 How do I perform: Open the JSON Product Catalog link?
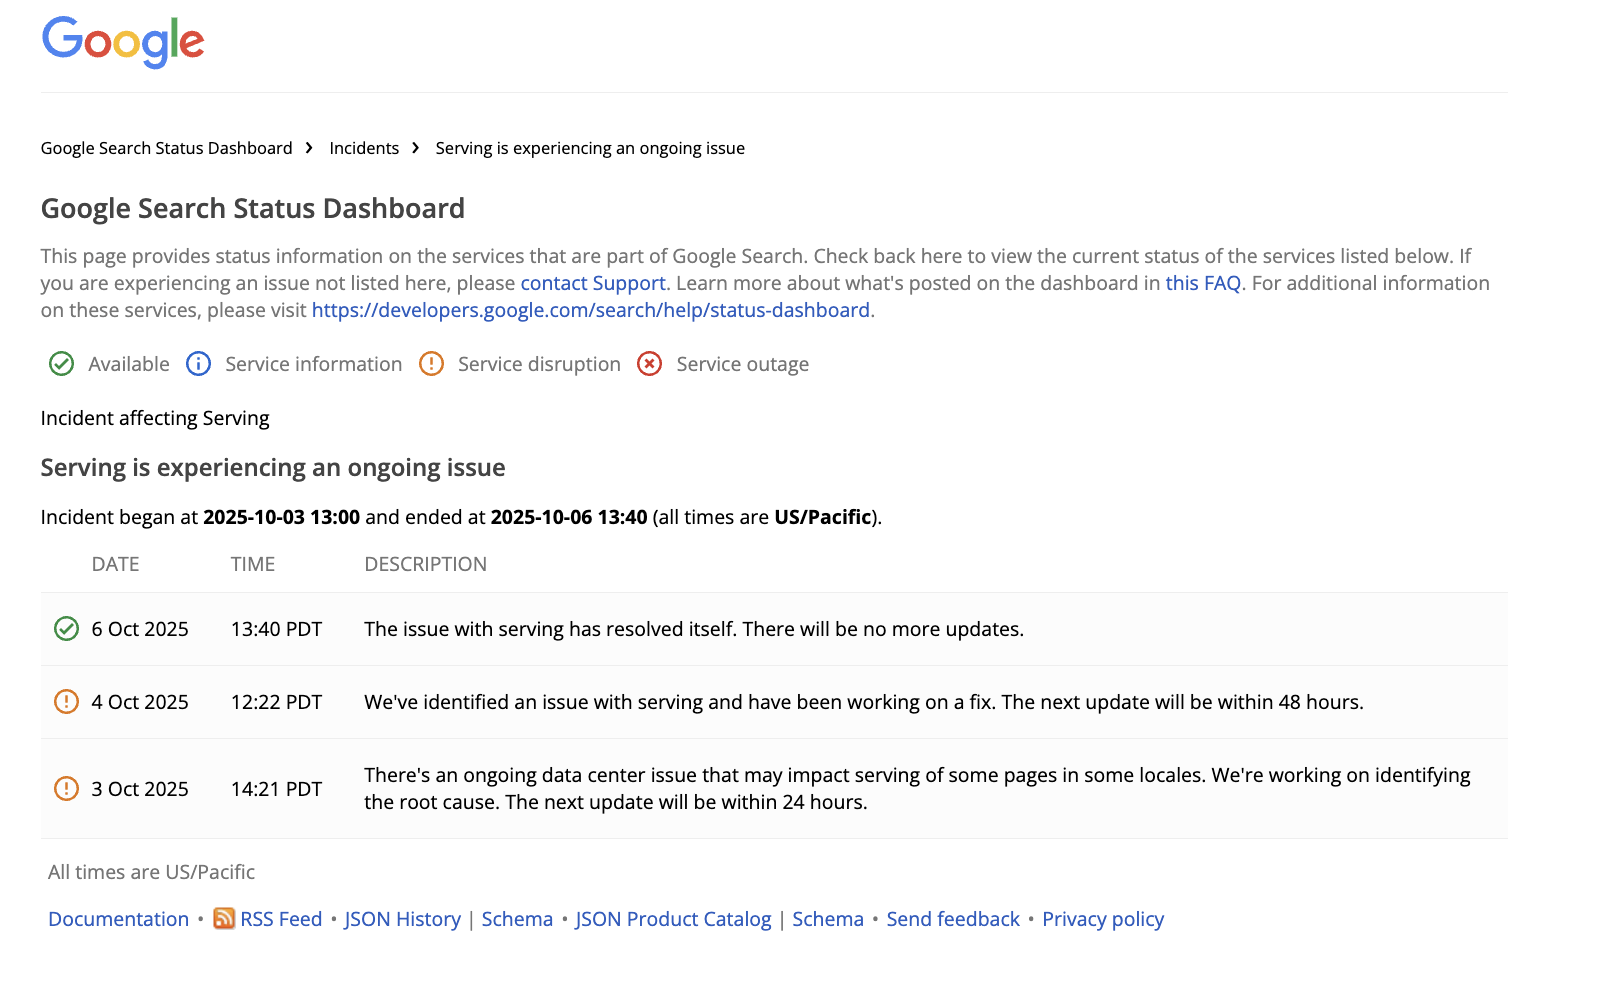tap(673, 919)
